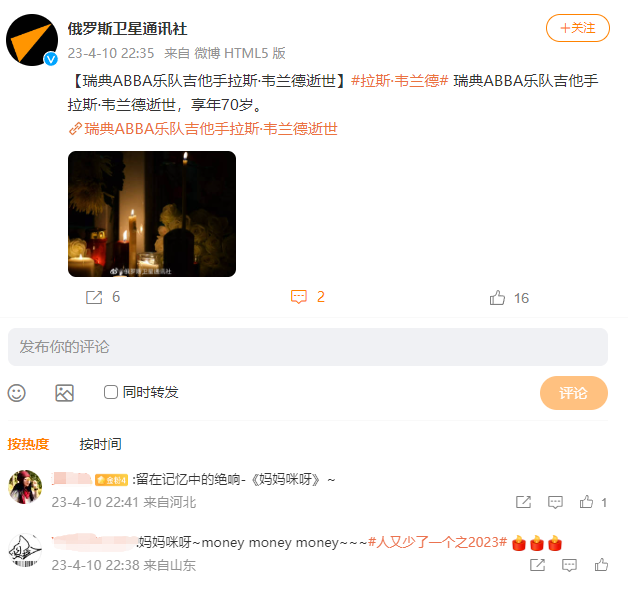The width and height of the screenshot is (628, 600).
Task: Open the #拉斯·韦兰德# hashtag link
Action: pyautogui.click(x=399, y=81)
